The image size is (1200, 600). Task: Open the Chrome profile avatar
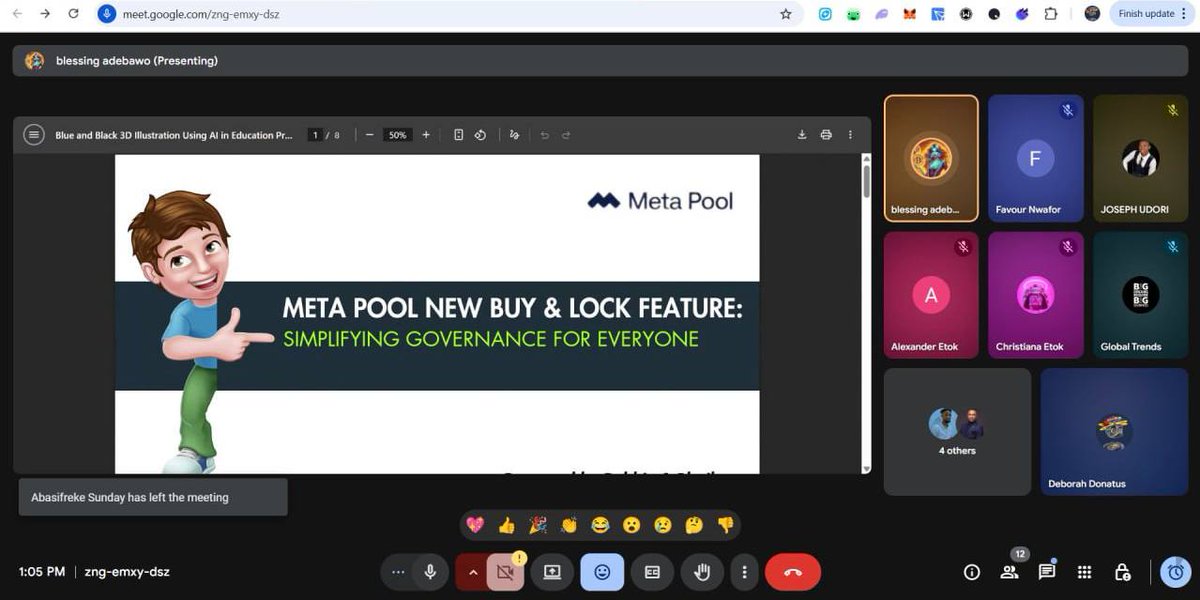(x=1092, y=14)
